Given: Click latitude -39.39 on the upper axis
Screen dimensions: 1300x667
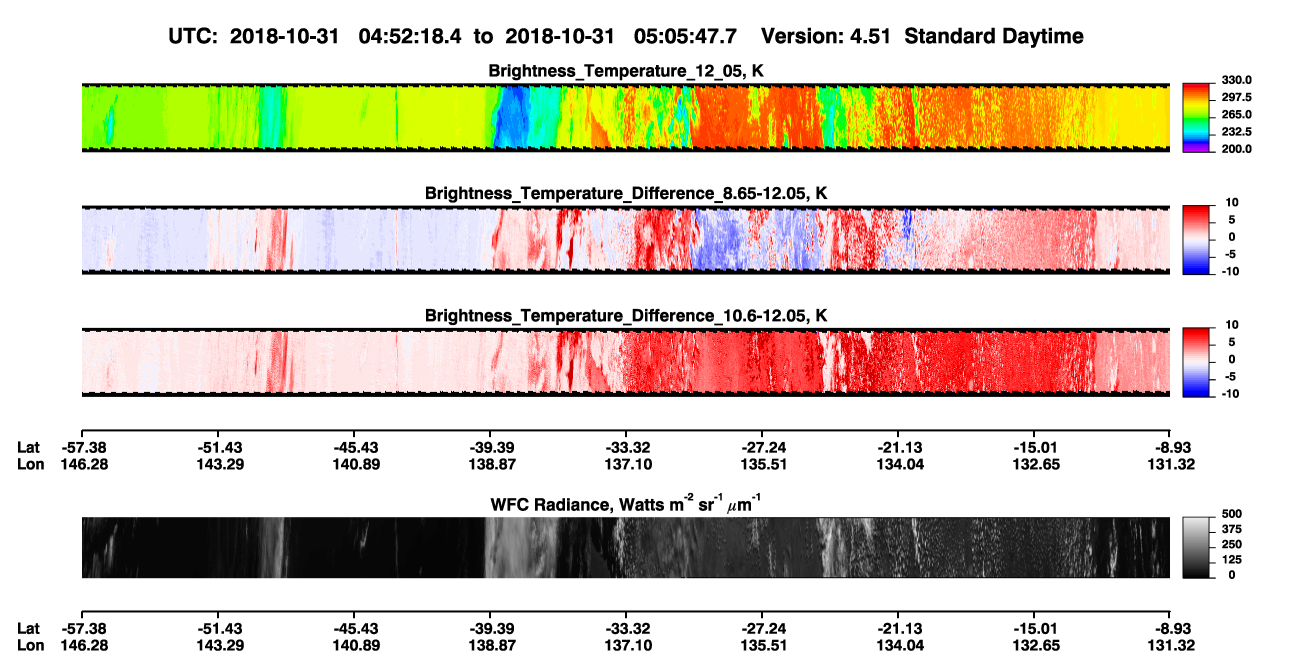Looking at the screenshot, I should pyautogui.click(x=490, y=447).
